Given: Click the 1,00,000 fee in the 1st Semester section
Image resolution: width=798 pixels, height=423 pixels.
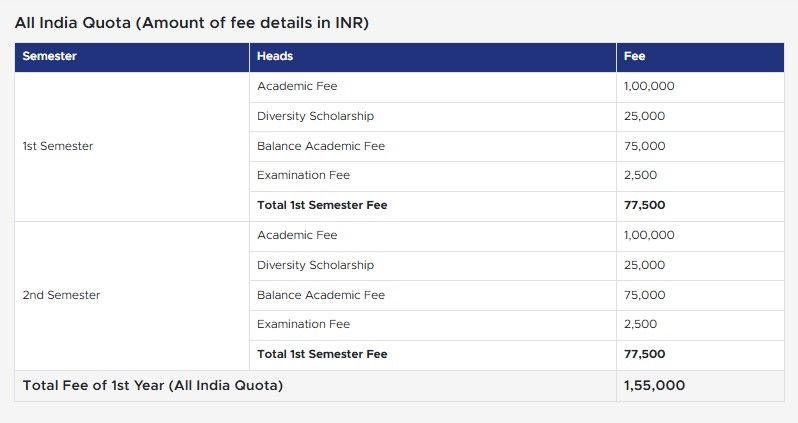Looking at the screenshot, I should coord(649,86).
